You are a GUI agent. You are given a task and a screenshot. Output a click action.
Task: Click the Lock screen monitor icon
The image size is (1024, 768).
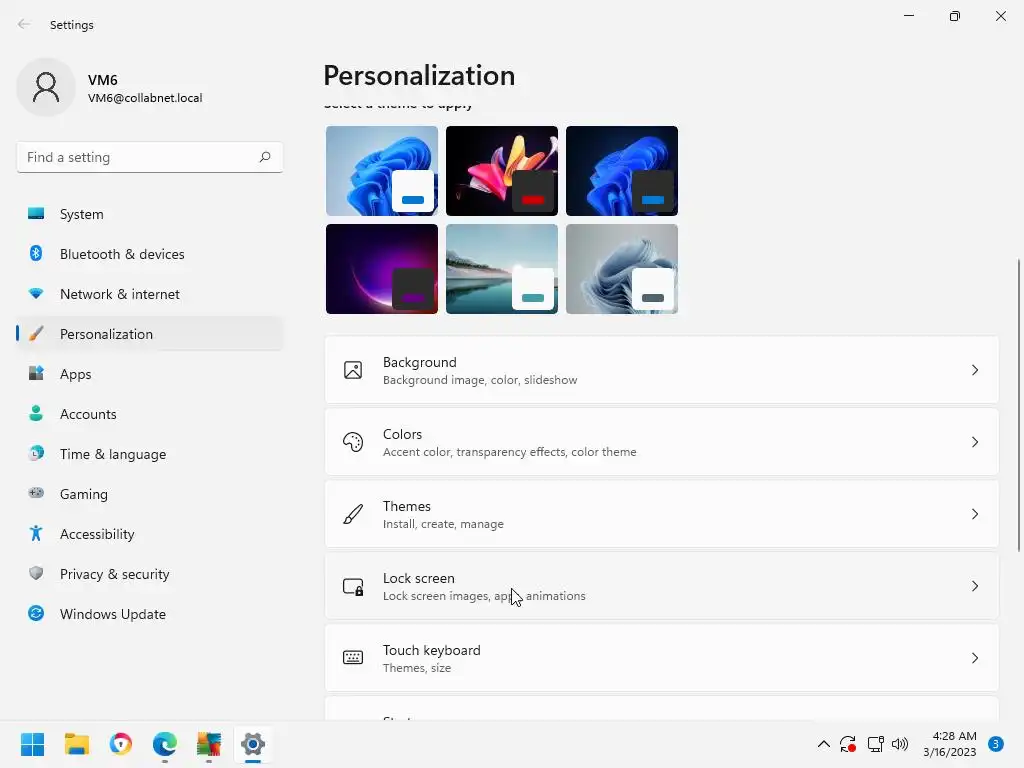point(353,586)
